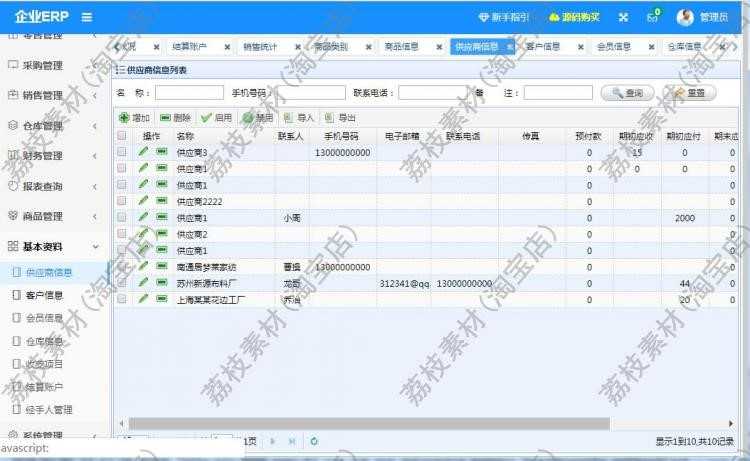Expand the 商品管理 sidebar menu
Screen dimensions: 750x461
(x=54, y=217)
